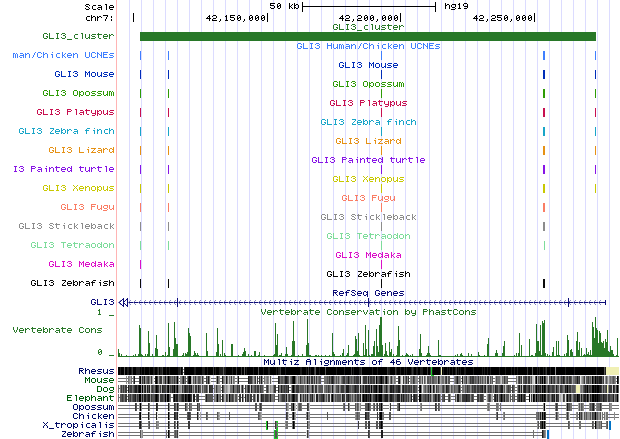Click the blue block in Zebrafish alignment row
Viewport: 620px width, 439px height.
point(548,434)
